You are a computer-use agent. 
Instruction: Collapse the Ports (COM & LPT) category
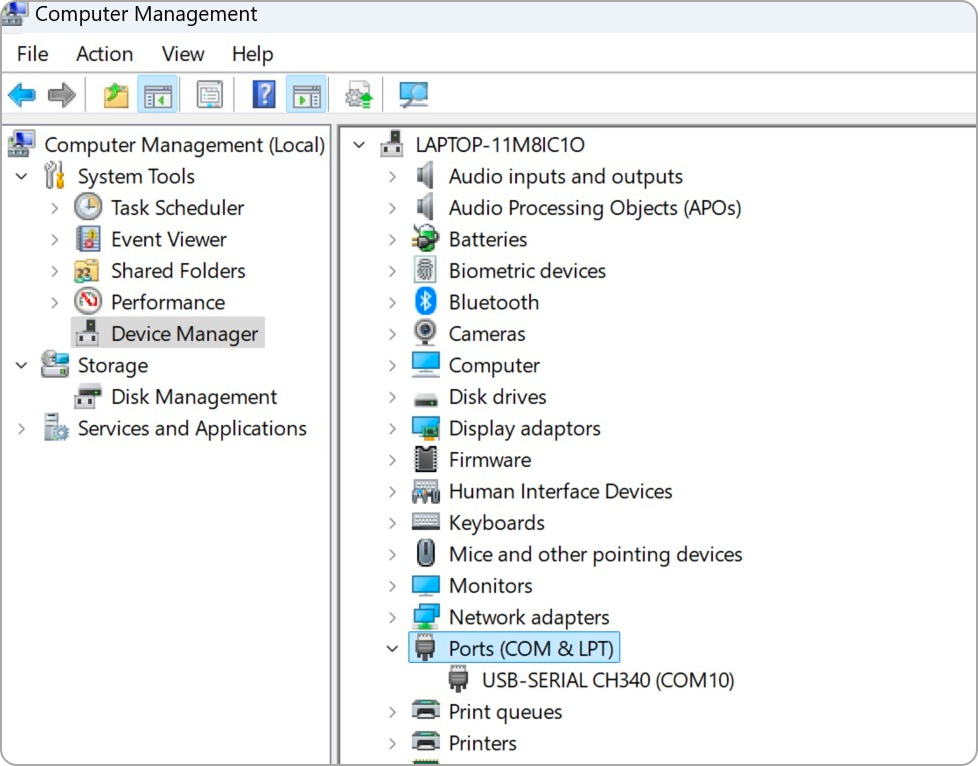click(x=392, y=648)
